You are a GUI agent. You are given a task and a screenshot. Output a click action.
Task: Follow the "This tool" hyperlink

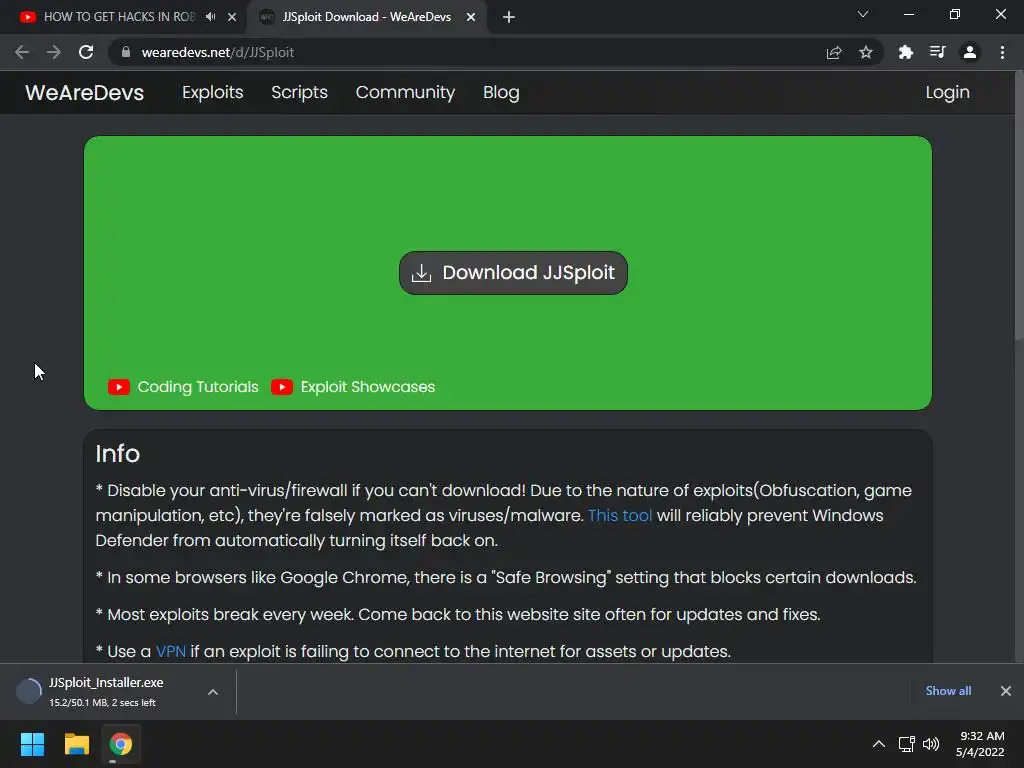click(620, 515)
